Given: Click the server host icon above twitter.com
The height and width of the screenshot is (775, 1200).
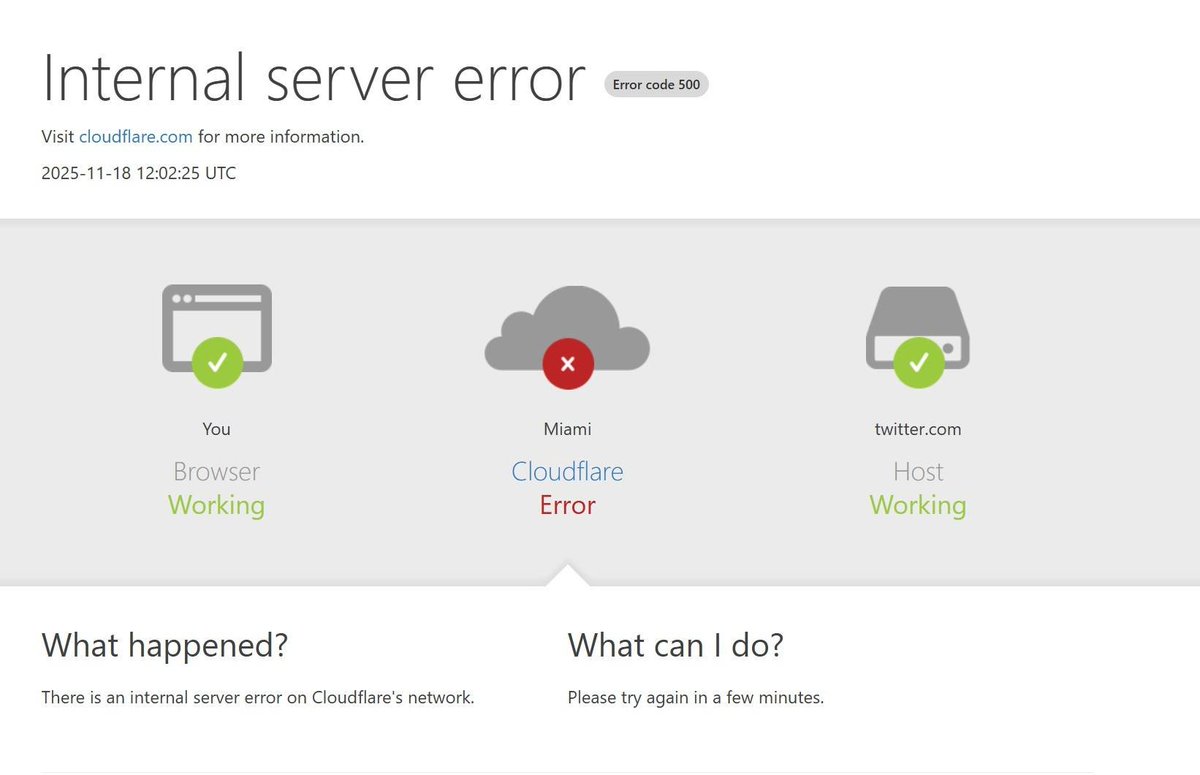Looking at the screenshot, I should tap(918, 338).
